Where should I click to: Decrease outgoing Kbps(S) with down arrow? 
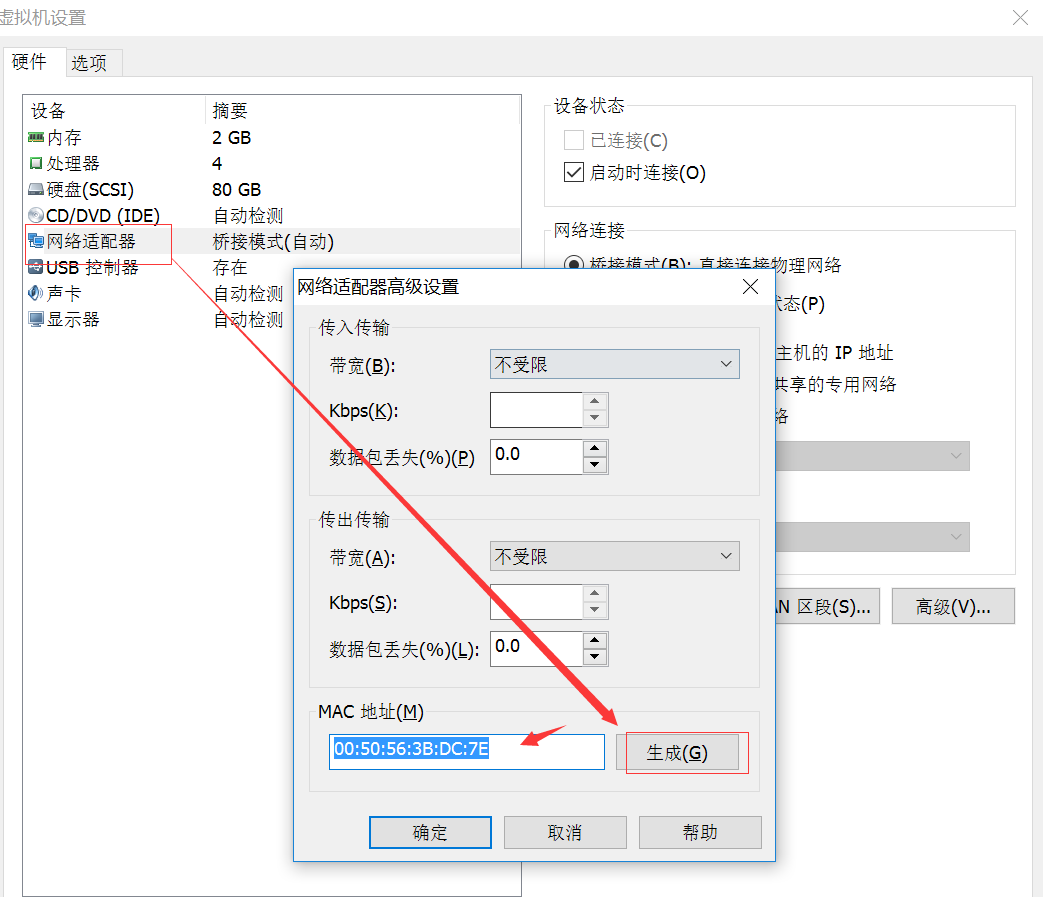tap(595, 609)
